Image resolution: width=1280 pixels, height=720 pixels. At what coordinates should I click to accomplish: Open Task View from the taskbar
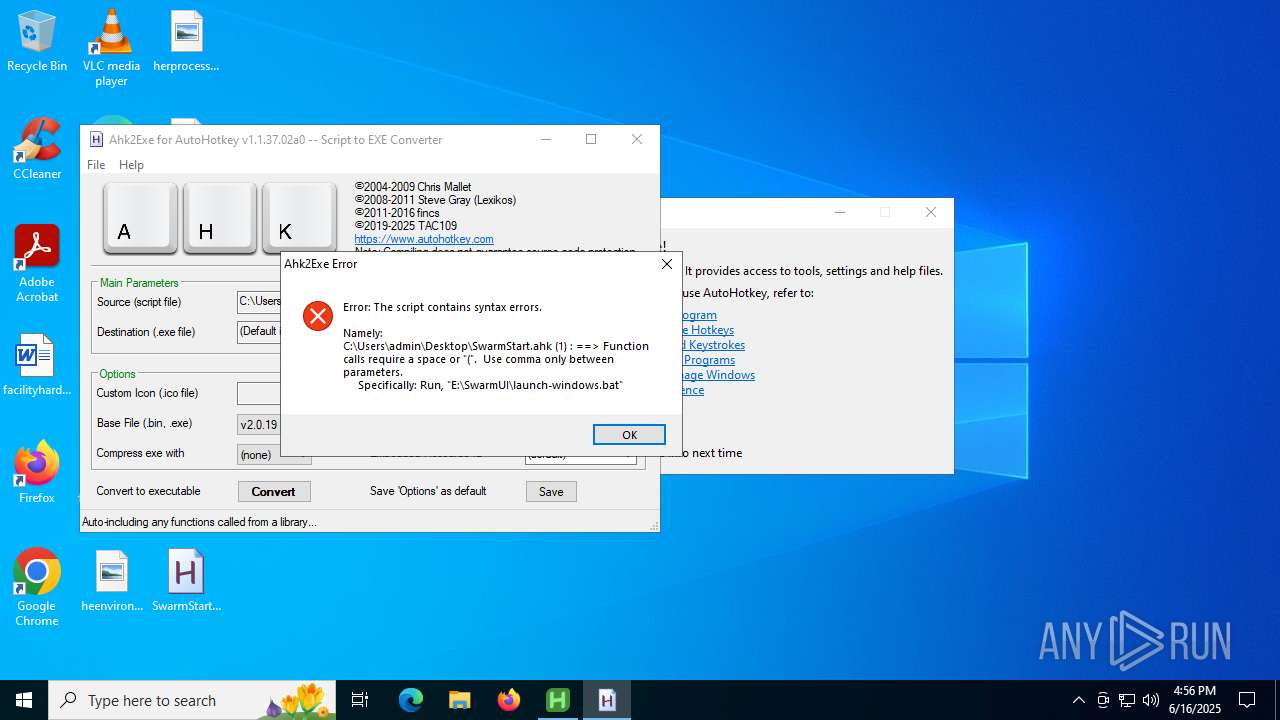[x=360, y=700]
